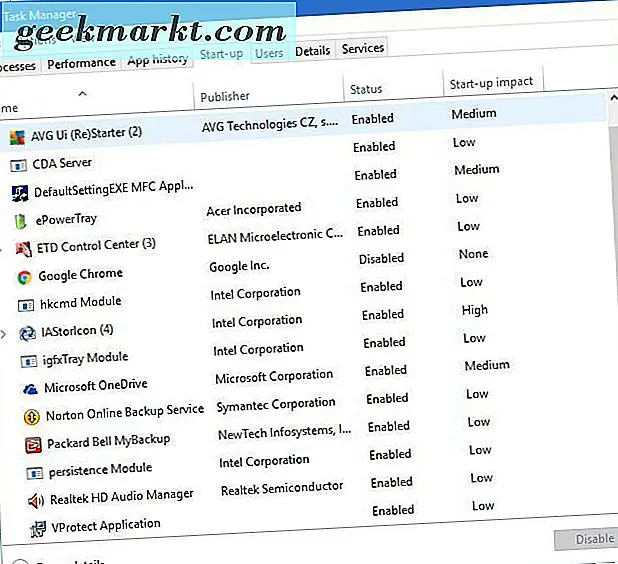Sort list by Status column
This screenshot has height=564, width=618.
(366, 89)
